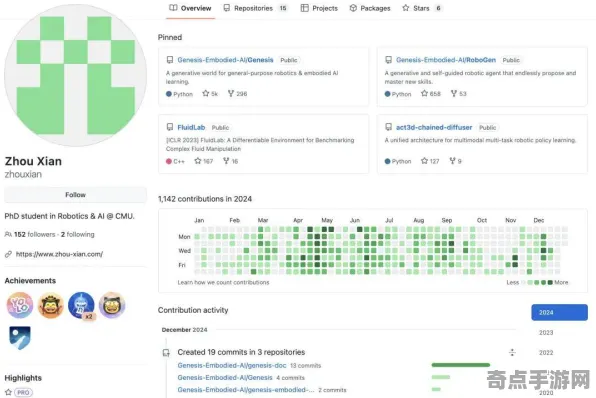Click the followers people icon
Viewport: 596px width, 398px height.
click(8, 235)
